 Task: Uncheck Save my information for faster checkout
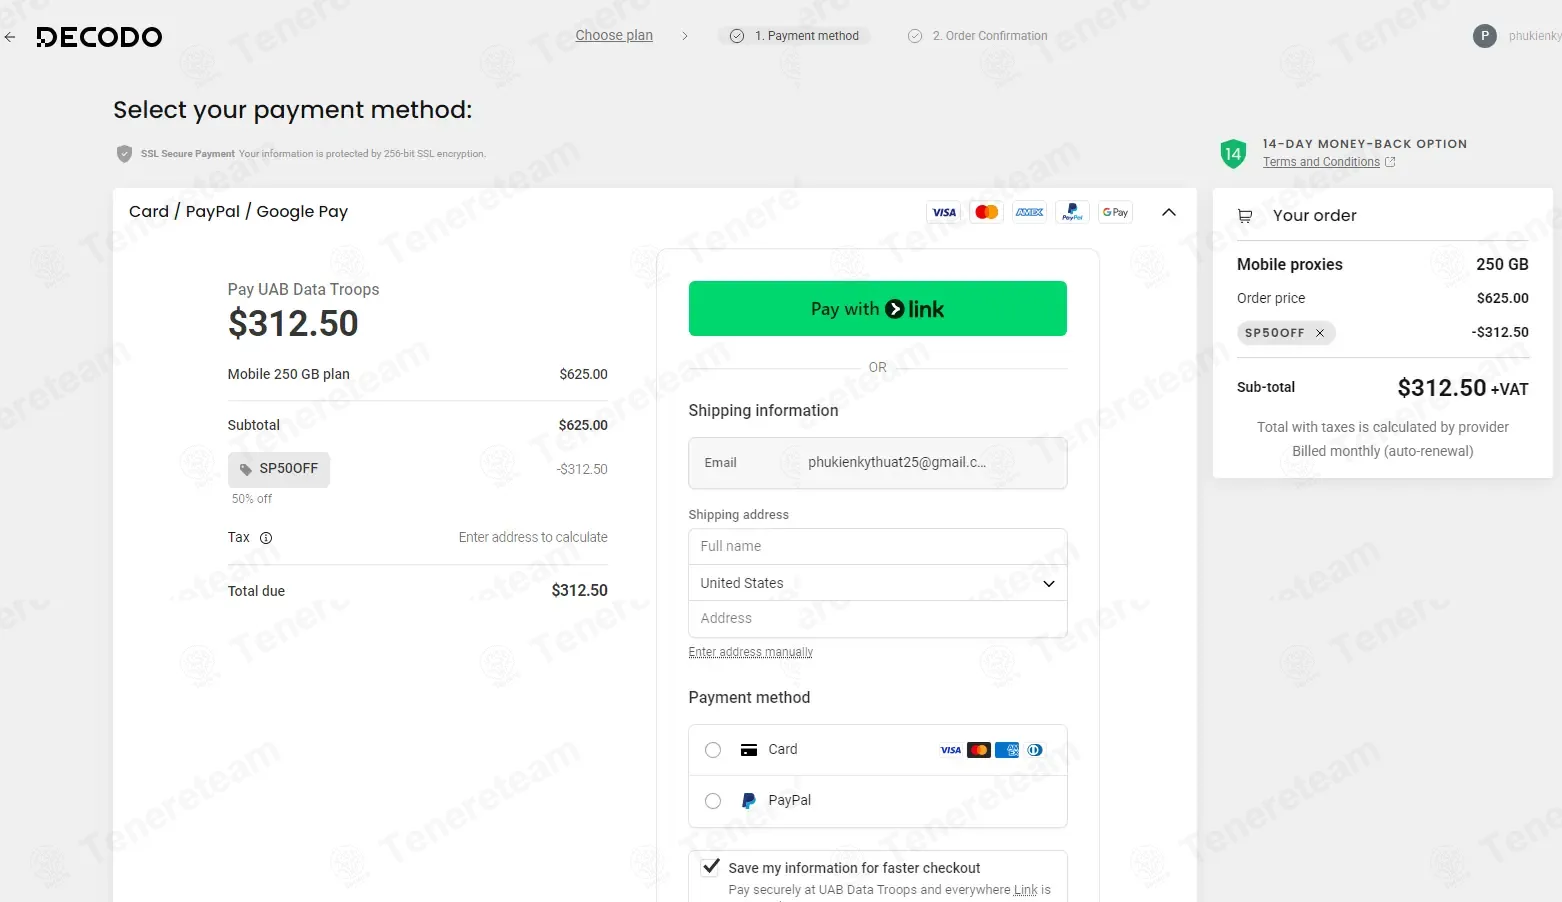pos(711,867)
